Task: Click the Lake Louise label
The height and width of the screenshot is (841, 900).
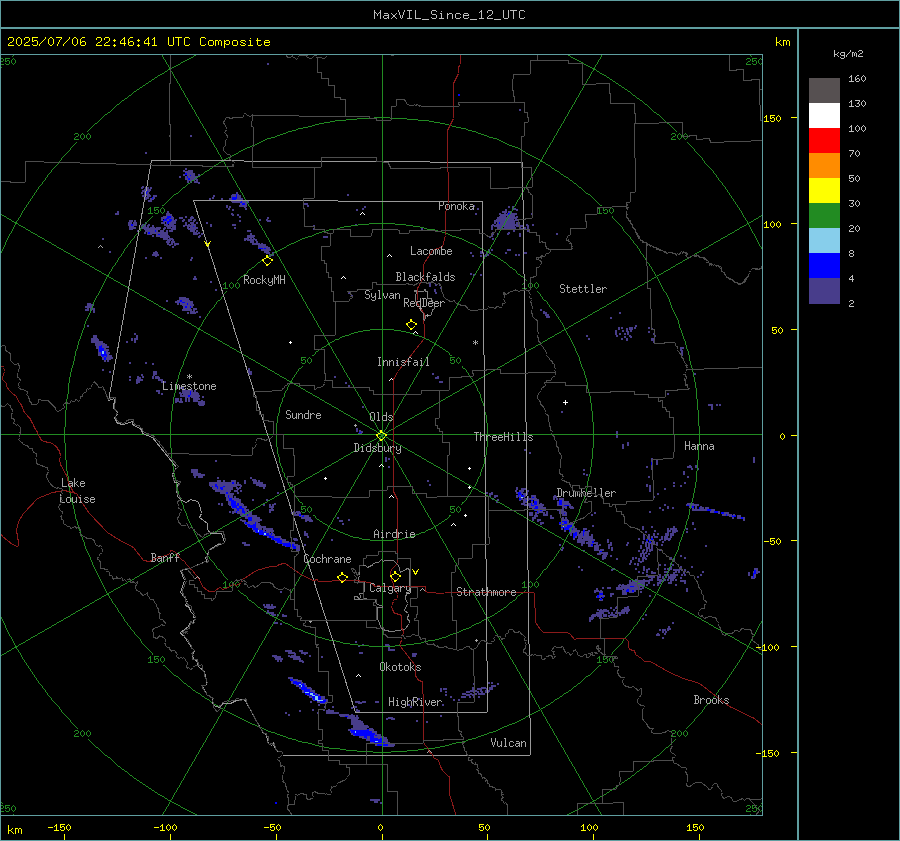Action: [x=77, y=491]
